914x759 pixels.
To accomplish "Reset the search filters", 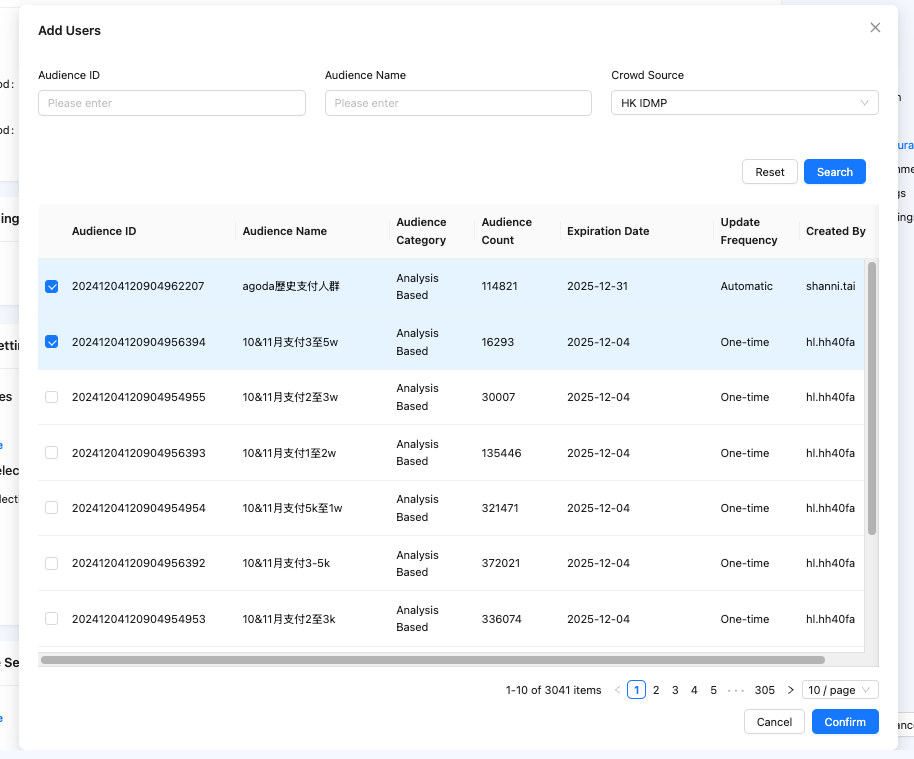I will 769,172.
